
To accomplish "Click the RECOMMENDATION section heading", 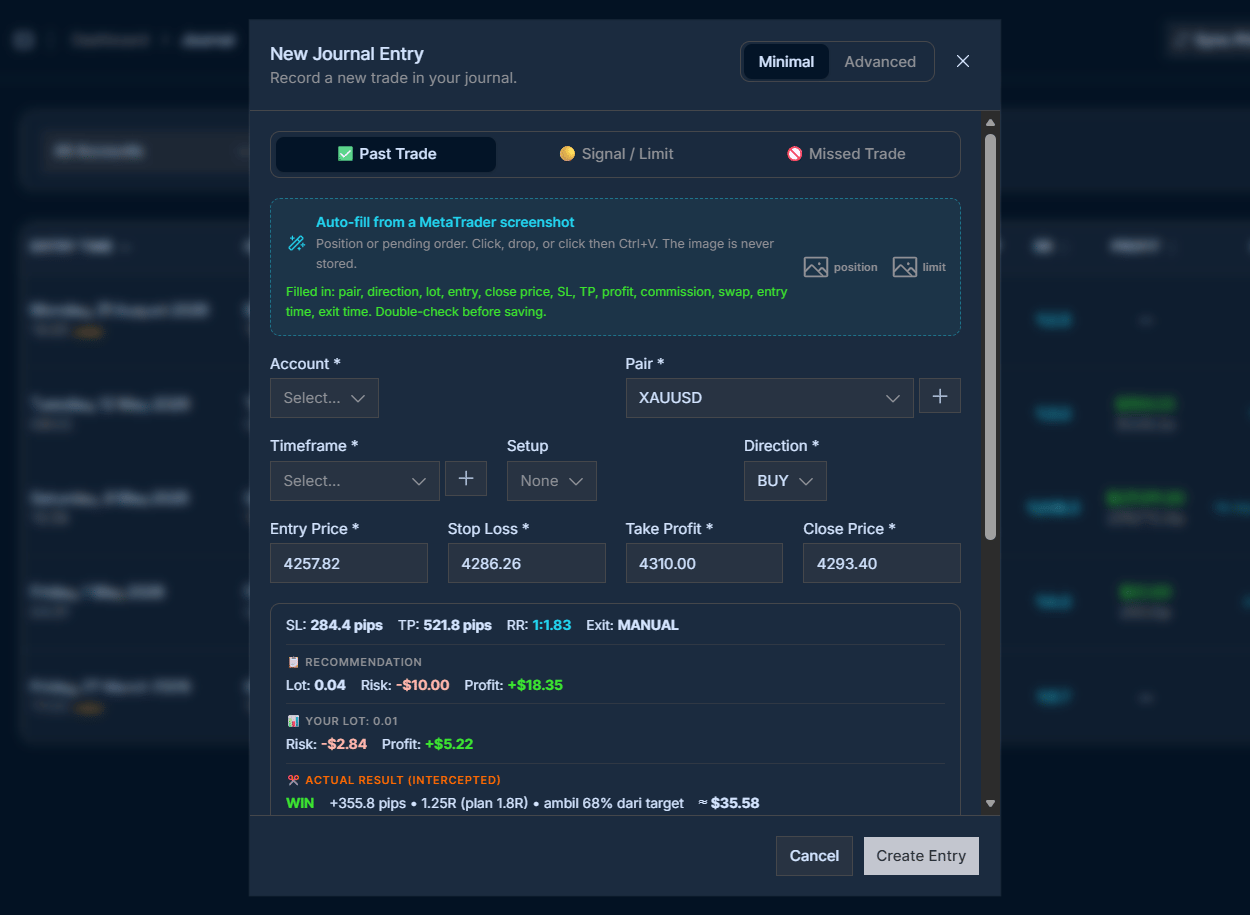I will click(x=363, y=662).
